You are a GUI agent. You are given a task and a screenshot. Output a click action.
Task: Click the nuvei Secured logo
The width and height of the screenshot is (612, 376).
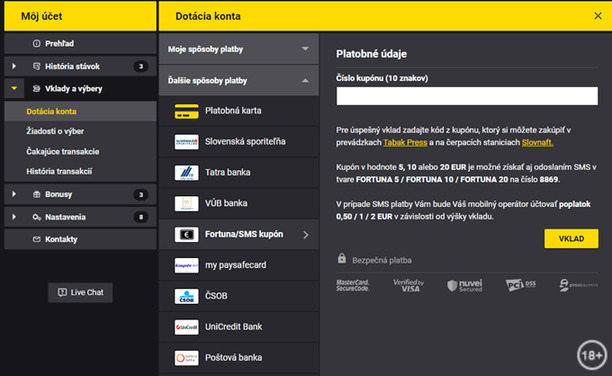coord(464,285)
